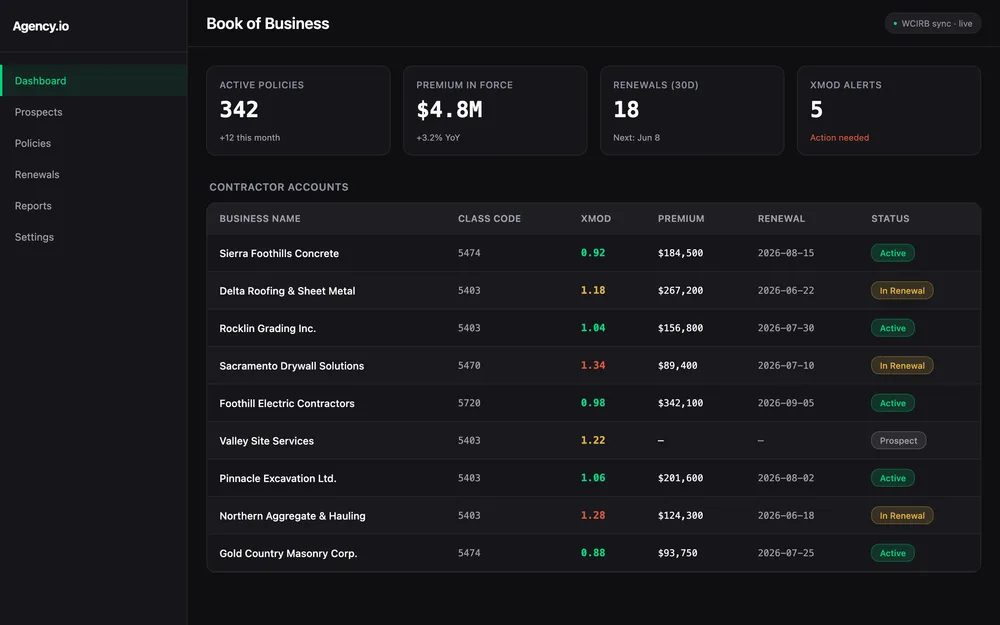Image resolution: width=1000 pixels, height=625 pixels.
Task: Click premium $267,200
Action: pyautogui.click(x=680, y=290)
